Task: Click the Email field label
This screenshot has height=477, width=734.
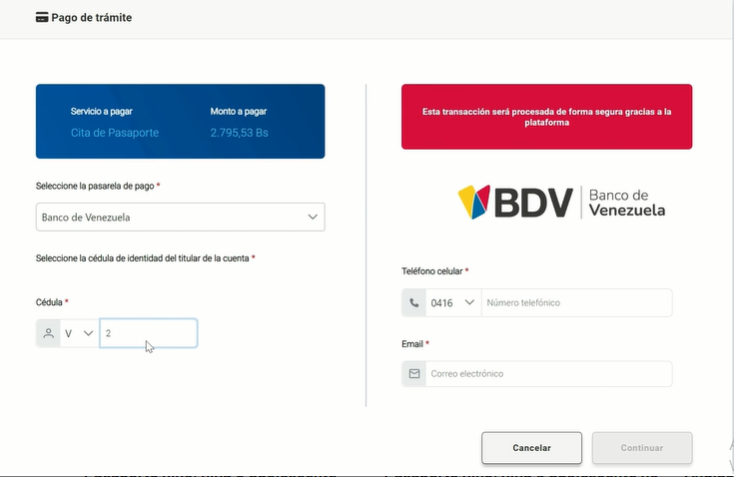Action: pyautogui.click(x=412, y=344)
